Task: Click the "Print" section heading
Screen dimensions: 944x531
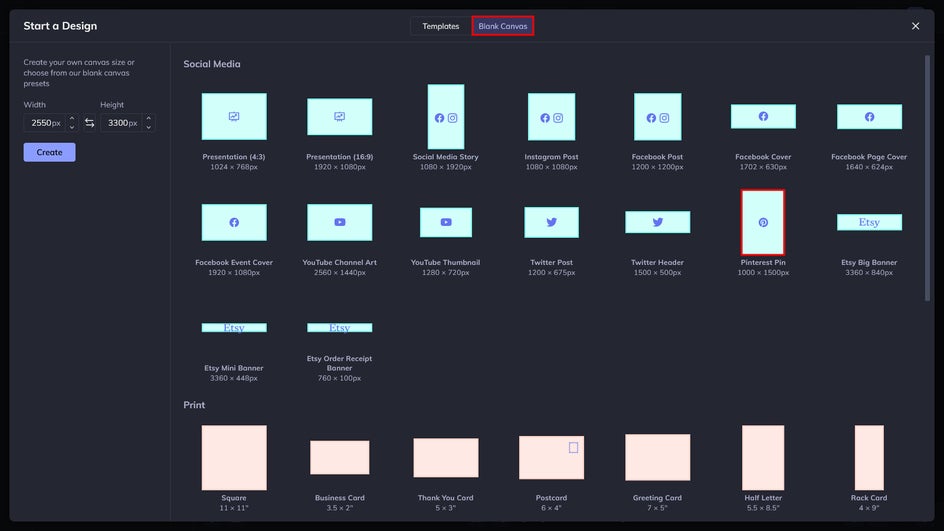Action: (x=194, y=405)
